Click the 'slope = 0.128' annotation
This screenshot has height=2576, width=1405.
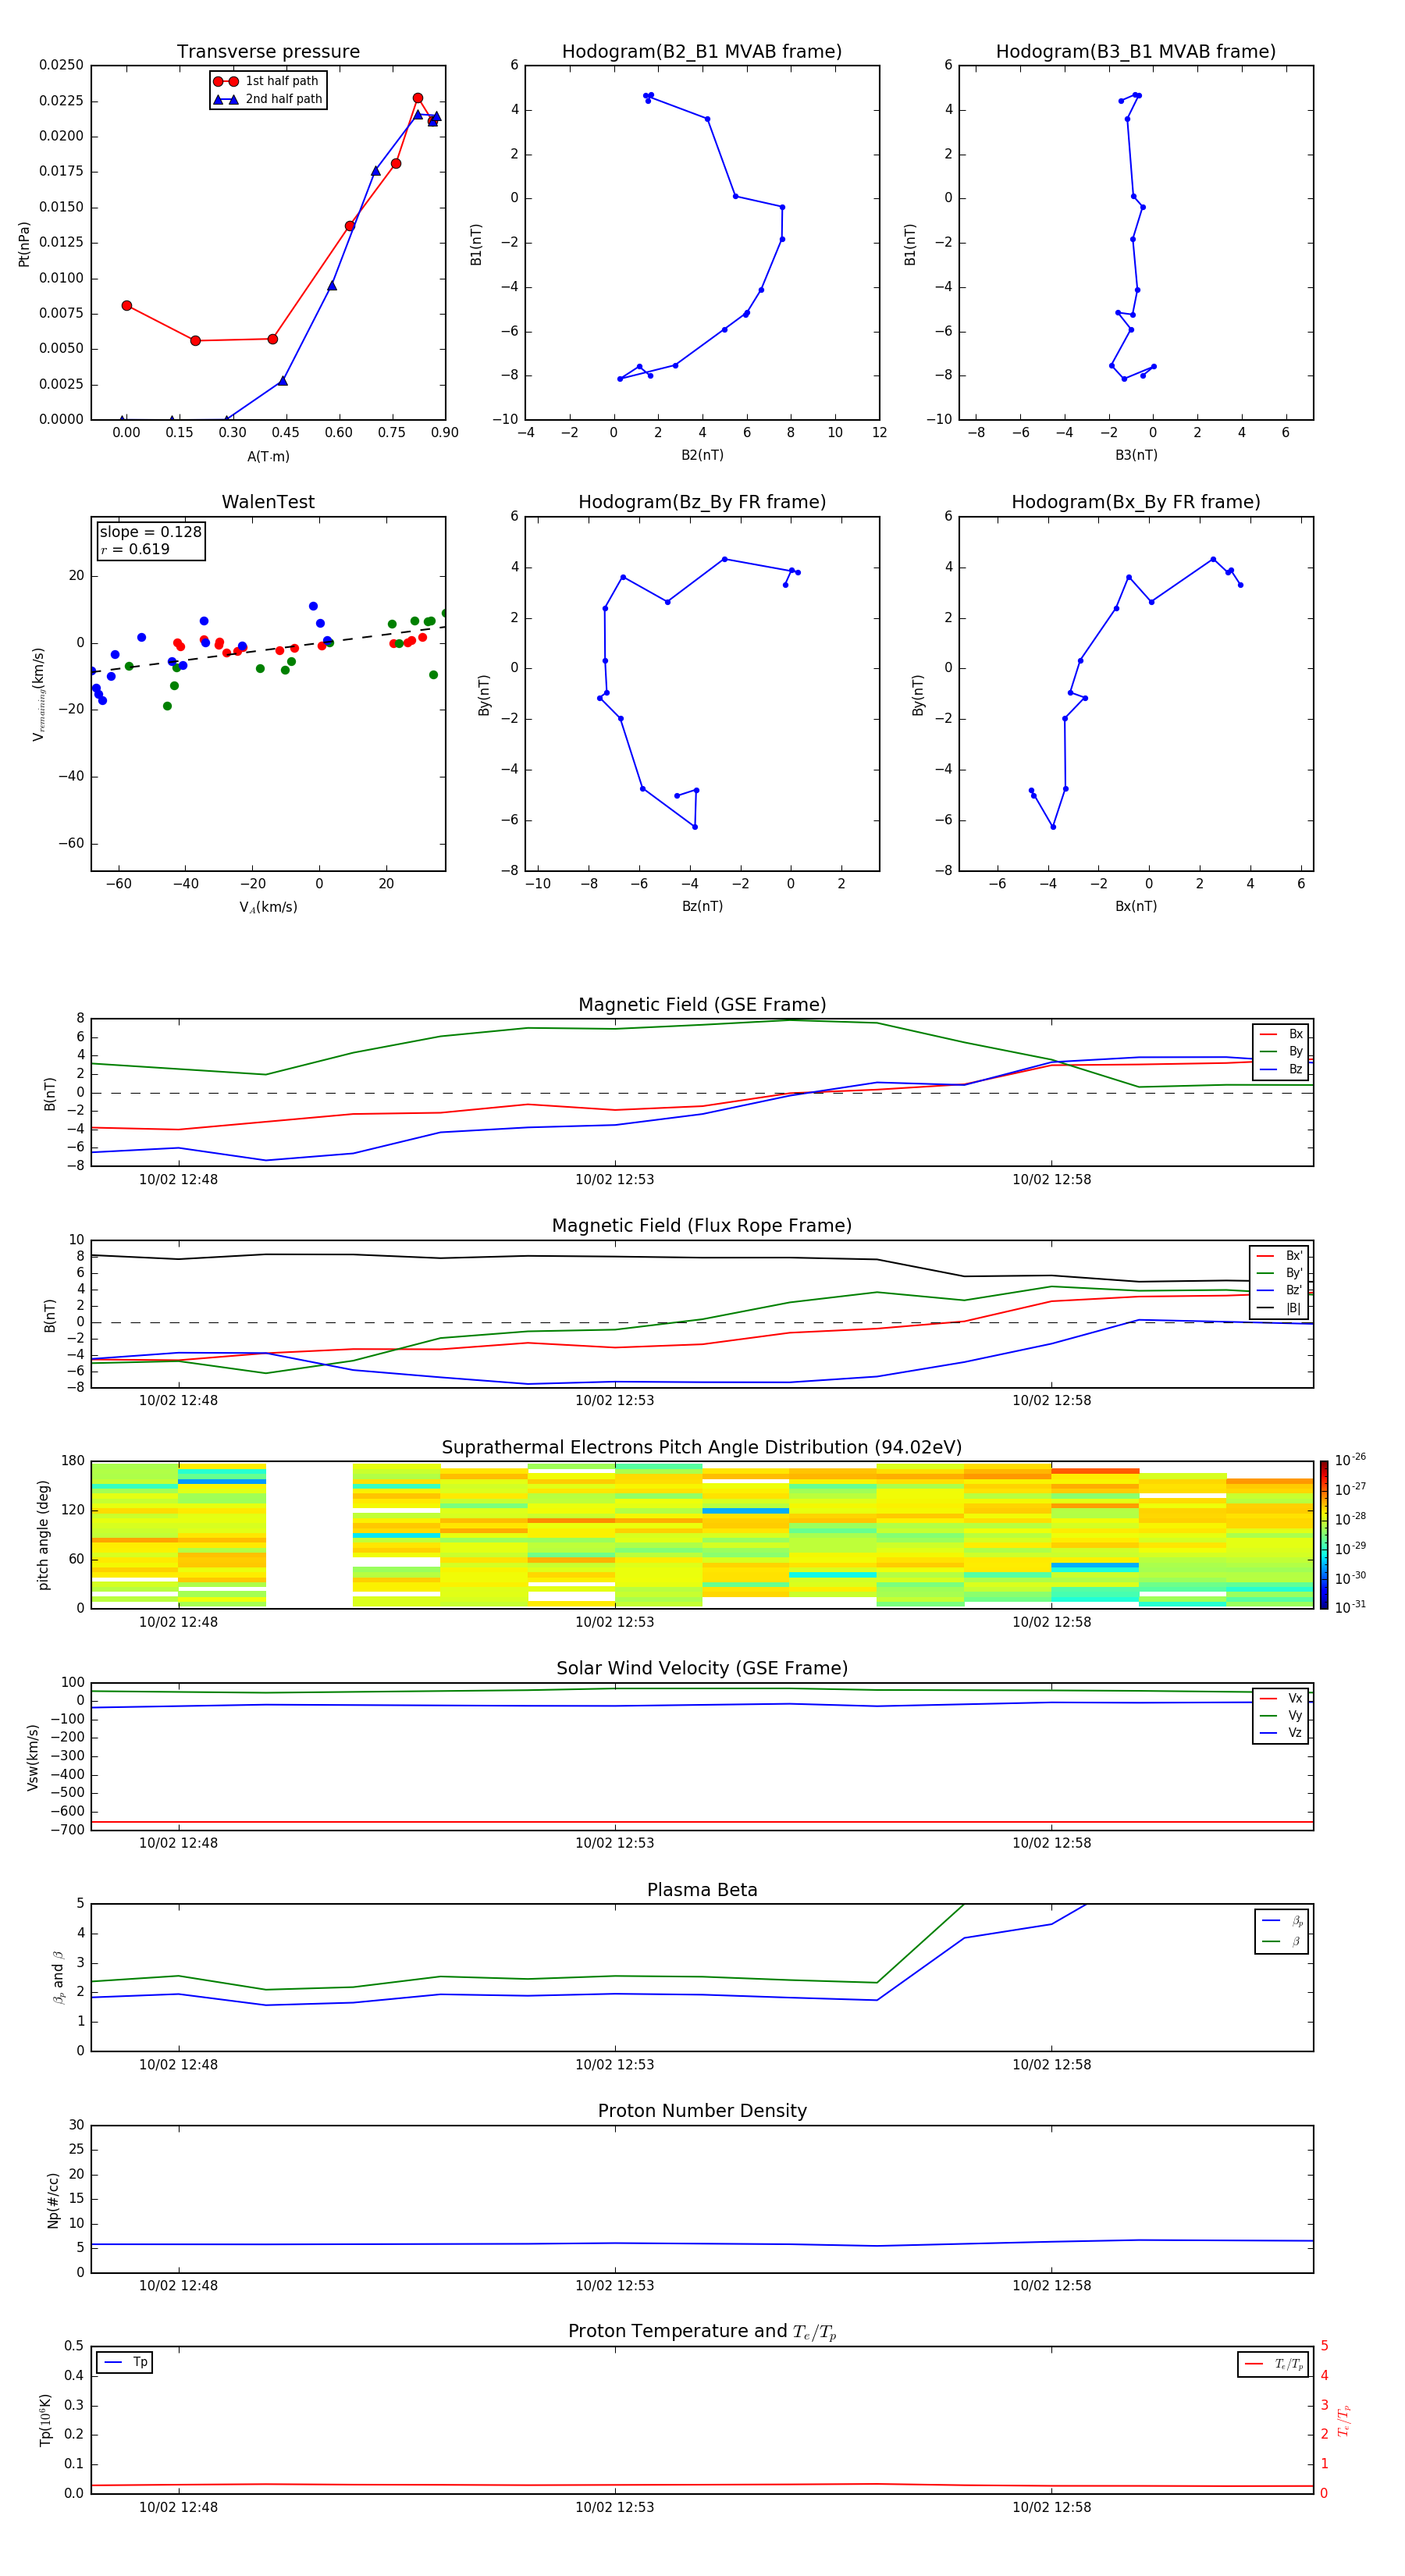pyautogui.click(x=150, y=532)
